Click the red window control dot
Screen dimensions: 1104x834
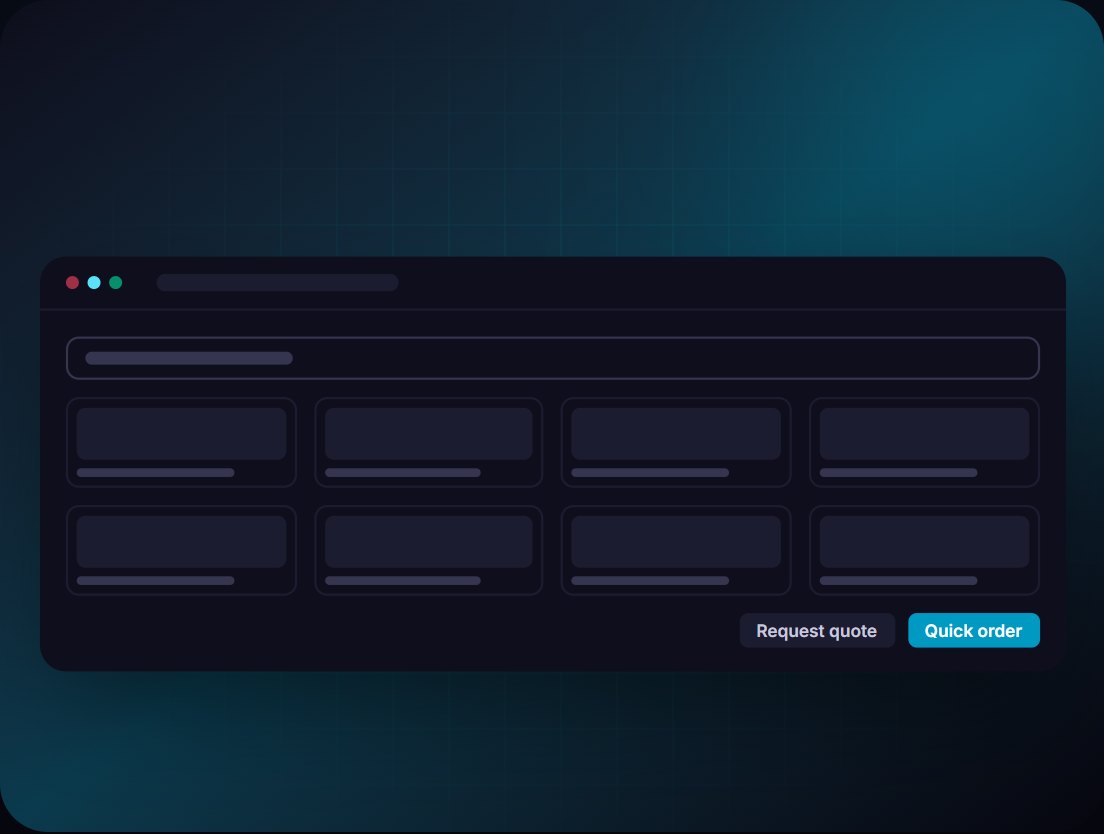click(73, 283)
